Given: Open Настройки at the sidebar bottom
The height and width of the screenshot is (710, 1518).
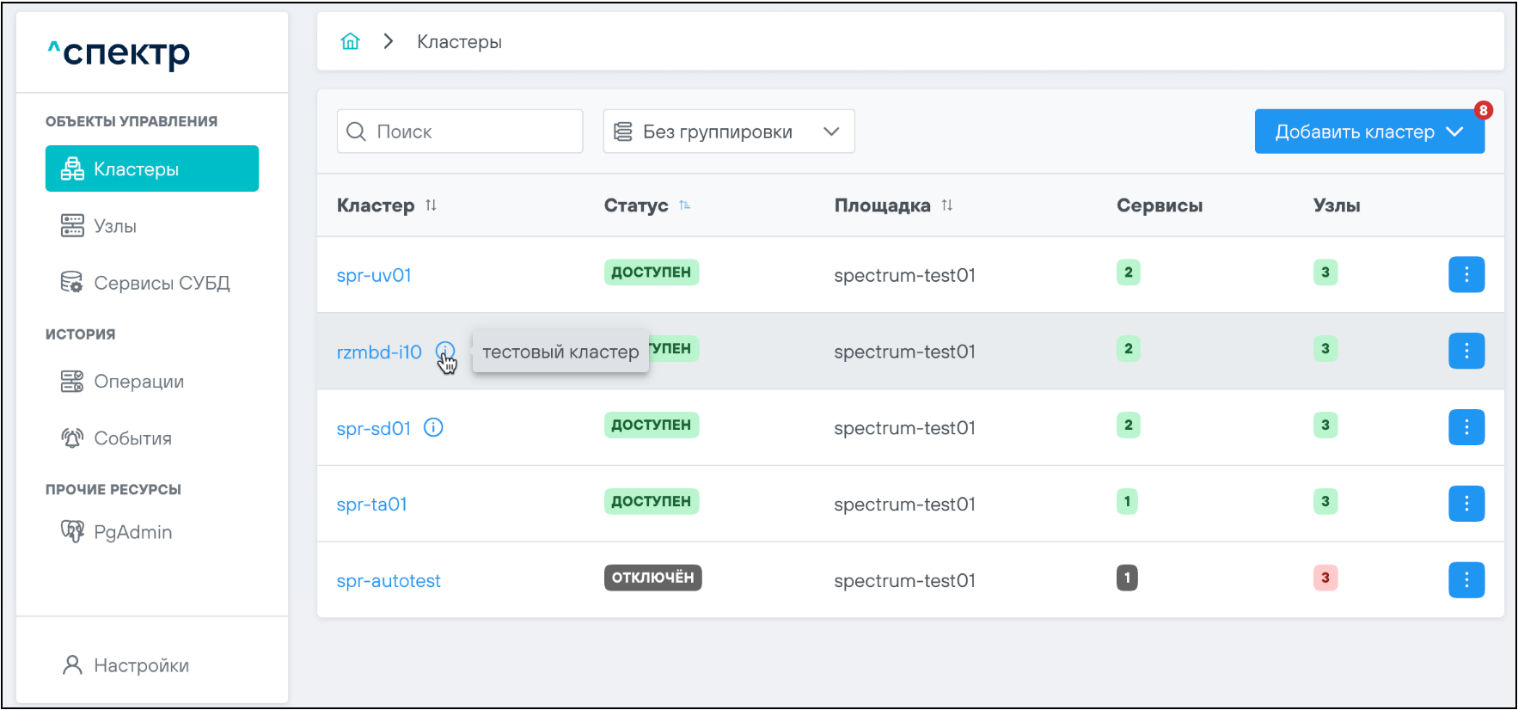Looking at the screenshot, I should [x=141, y=665].
